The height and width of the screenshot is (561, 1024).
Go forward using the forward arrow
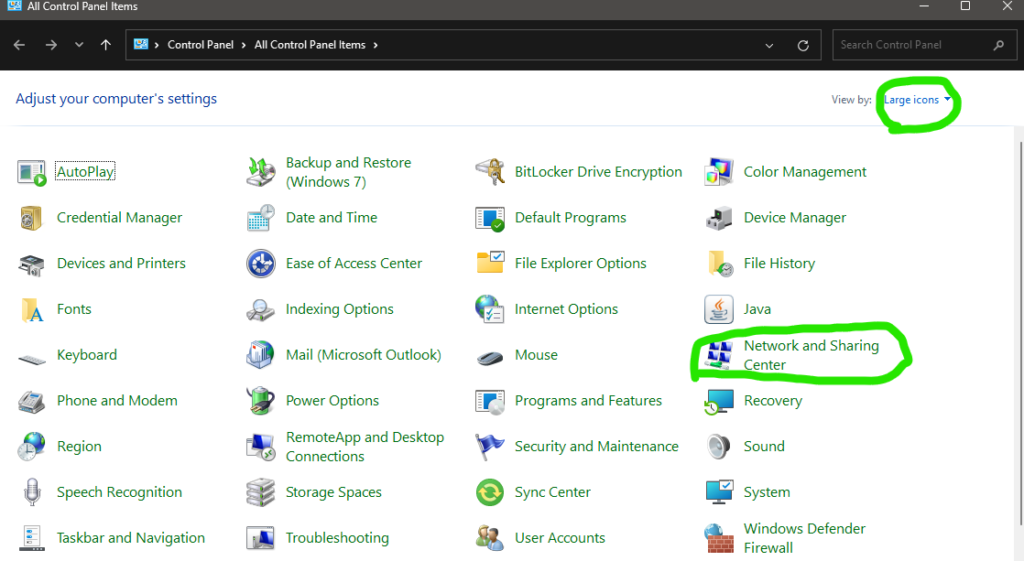click(x=51, y=45)
